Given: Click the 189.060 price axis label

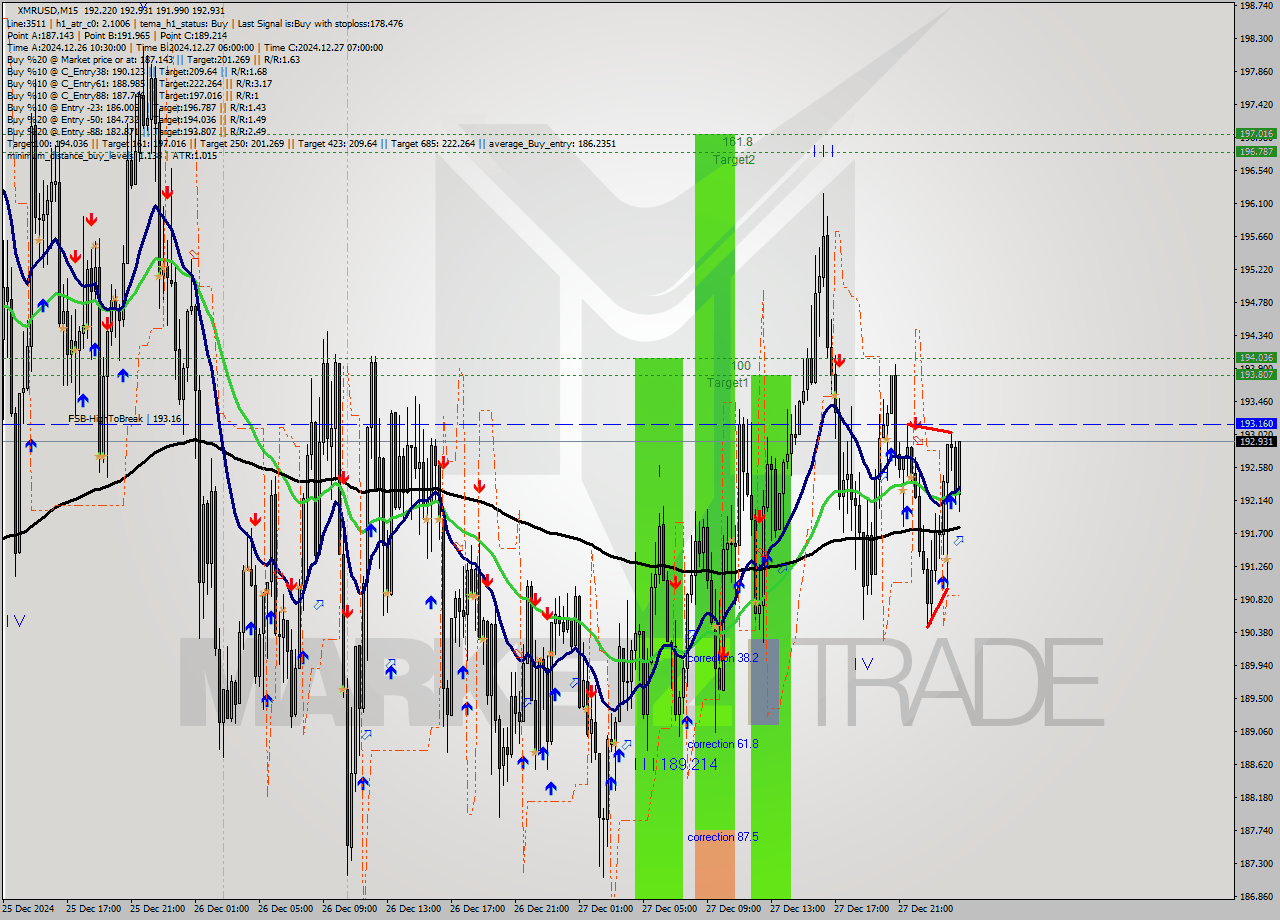Looking at the screenshot, I should [x=1256, y=732].
